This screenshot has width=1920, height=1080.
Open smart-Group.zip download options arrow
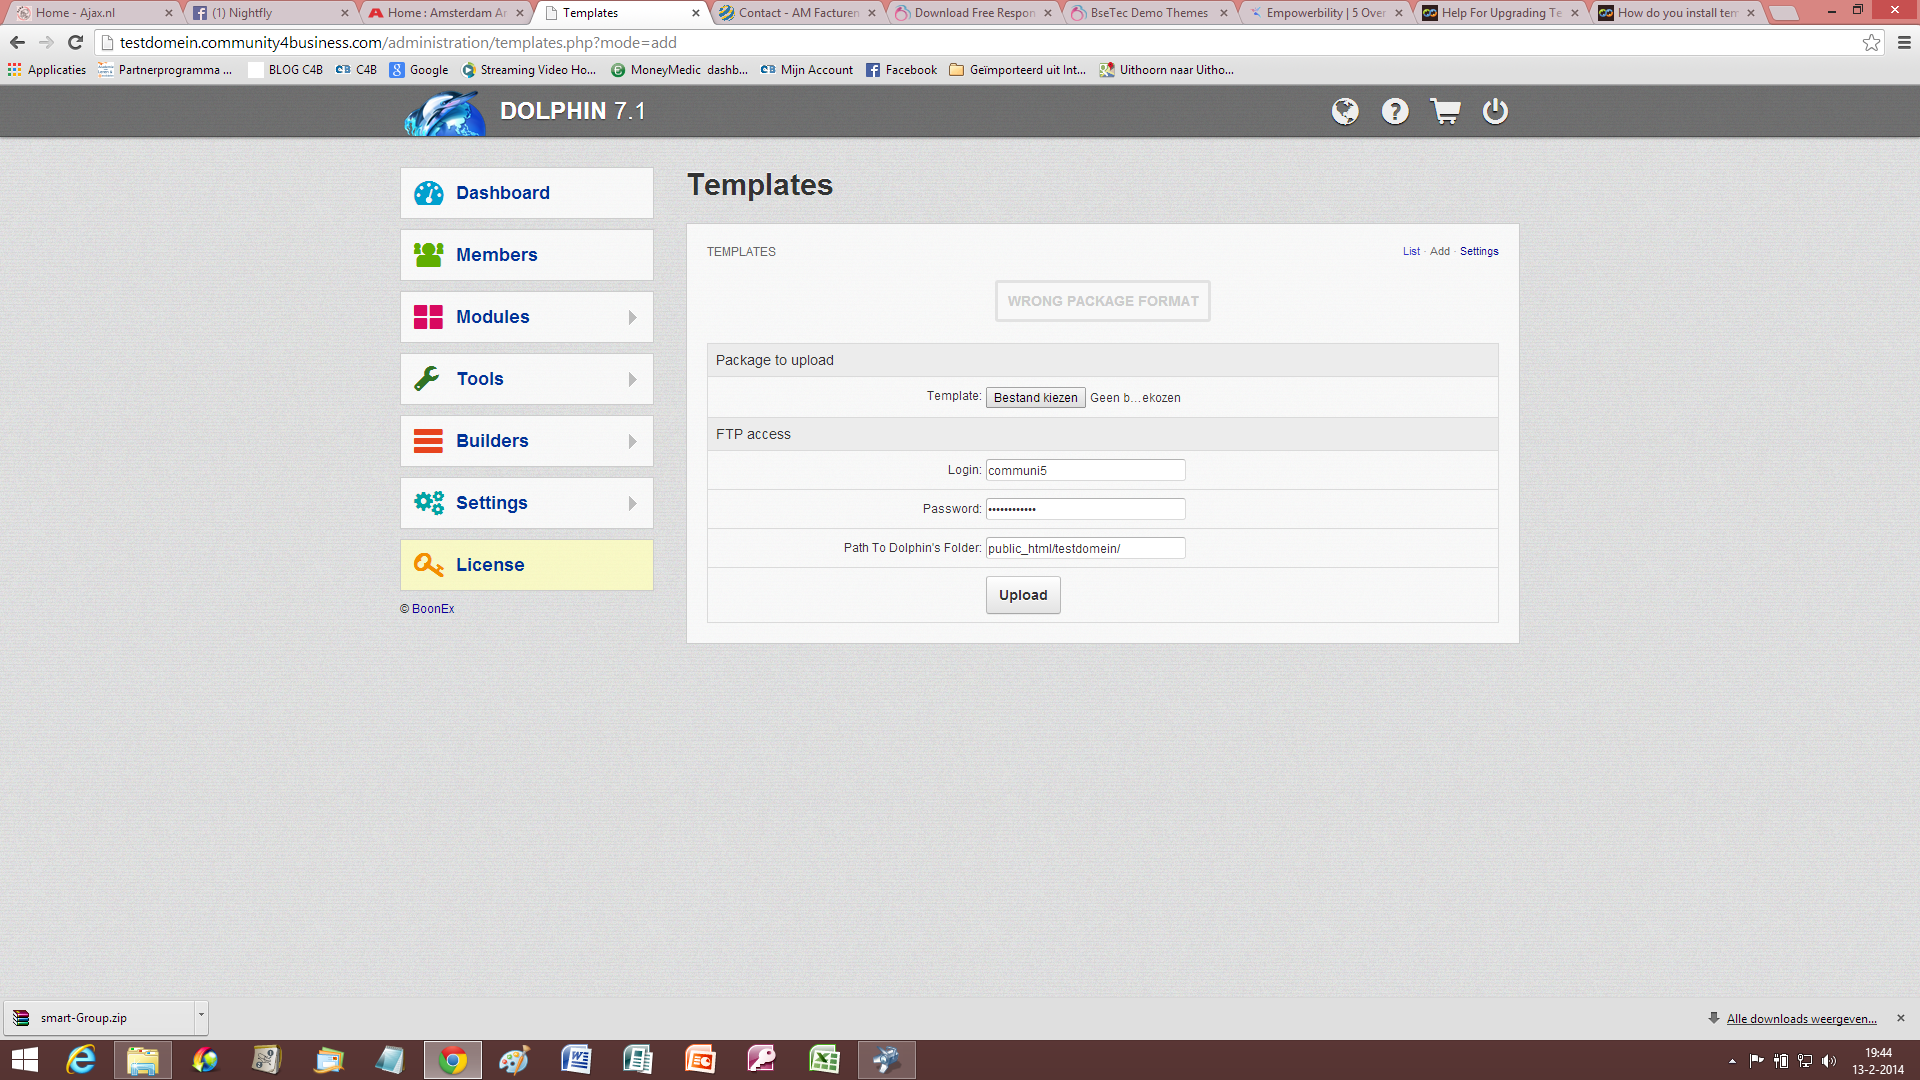[201, 1015]
